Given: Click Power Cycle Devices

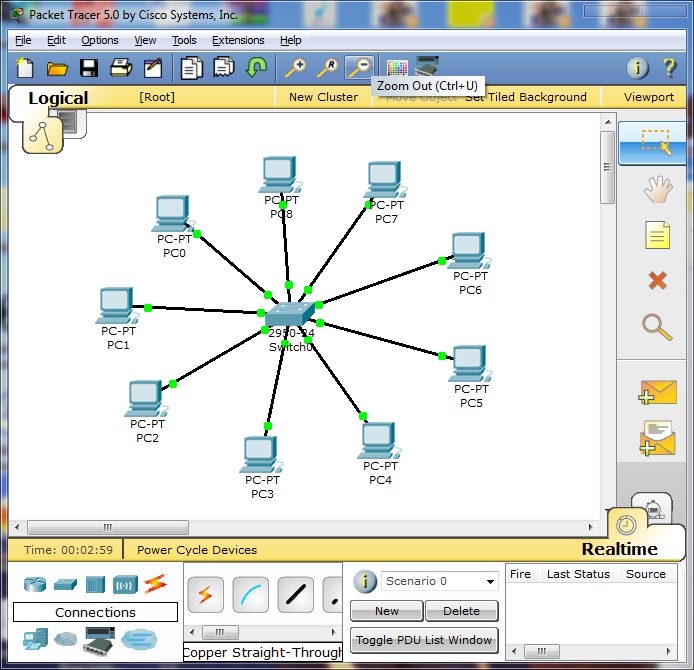Looking at the screenshot, I should click(x=197, y=550).
